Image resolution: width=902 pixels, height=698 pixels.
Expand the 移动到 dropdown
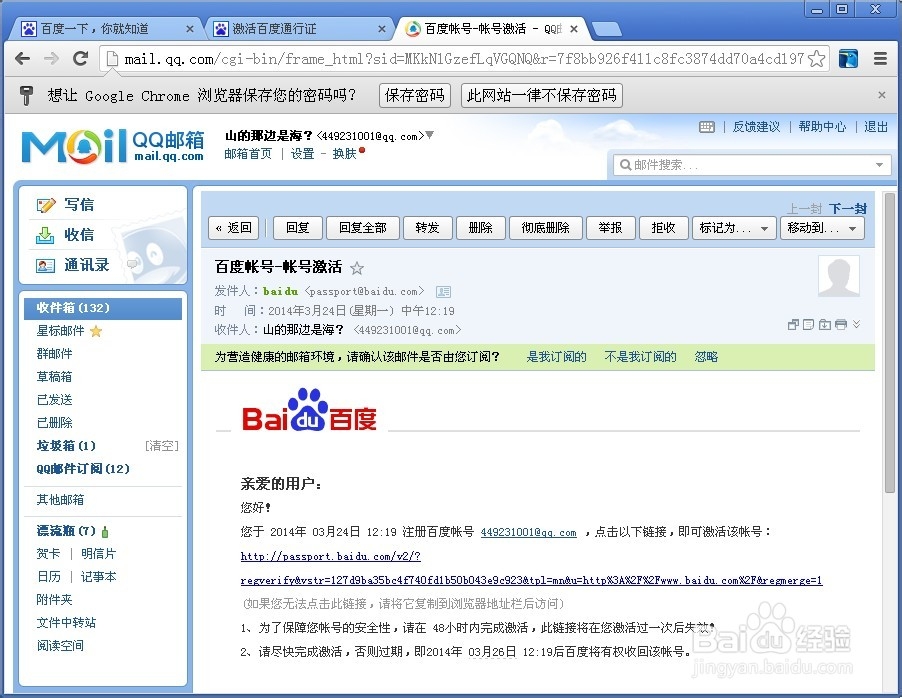[820, 228]
